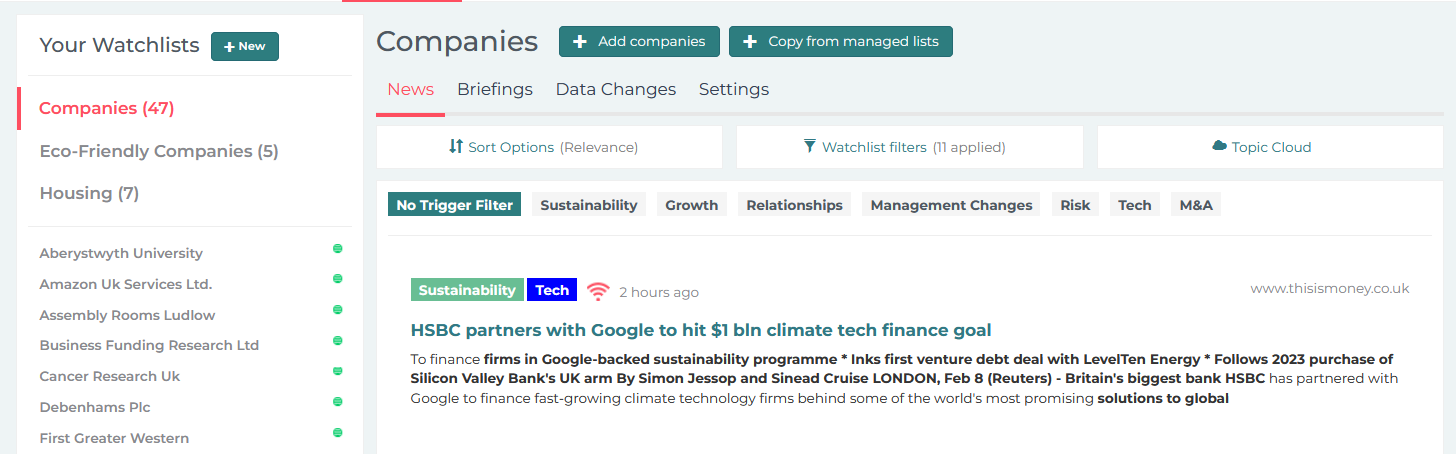Toggle the Growth trigger filter
The width and height of the screenshot is (1456, 454).
click(x=692, y=205)
